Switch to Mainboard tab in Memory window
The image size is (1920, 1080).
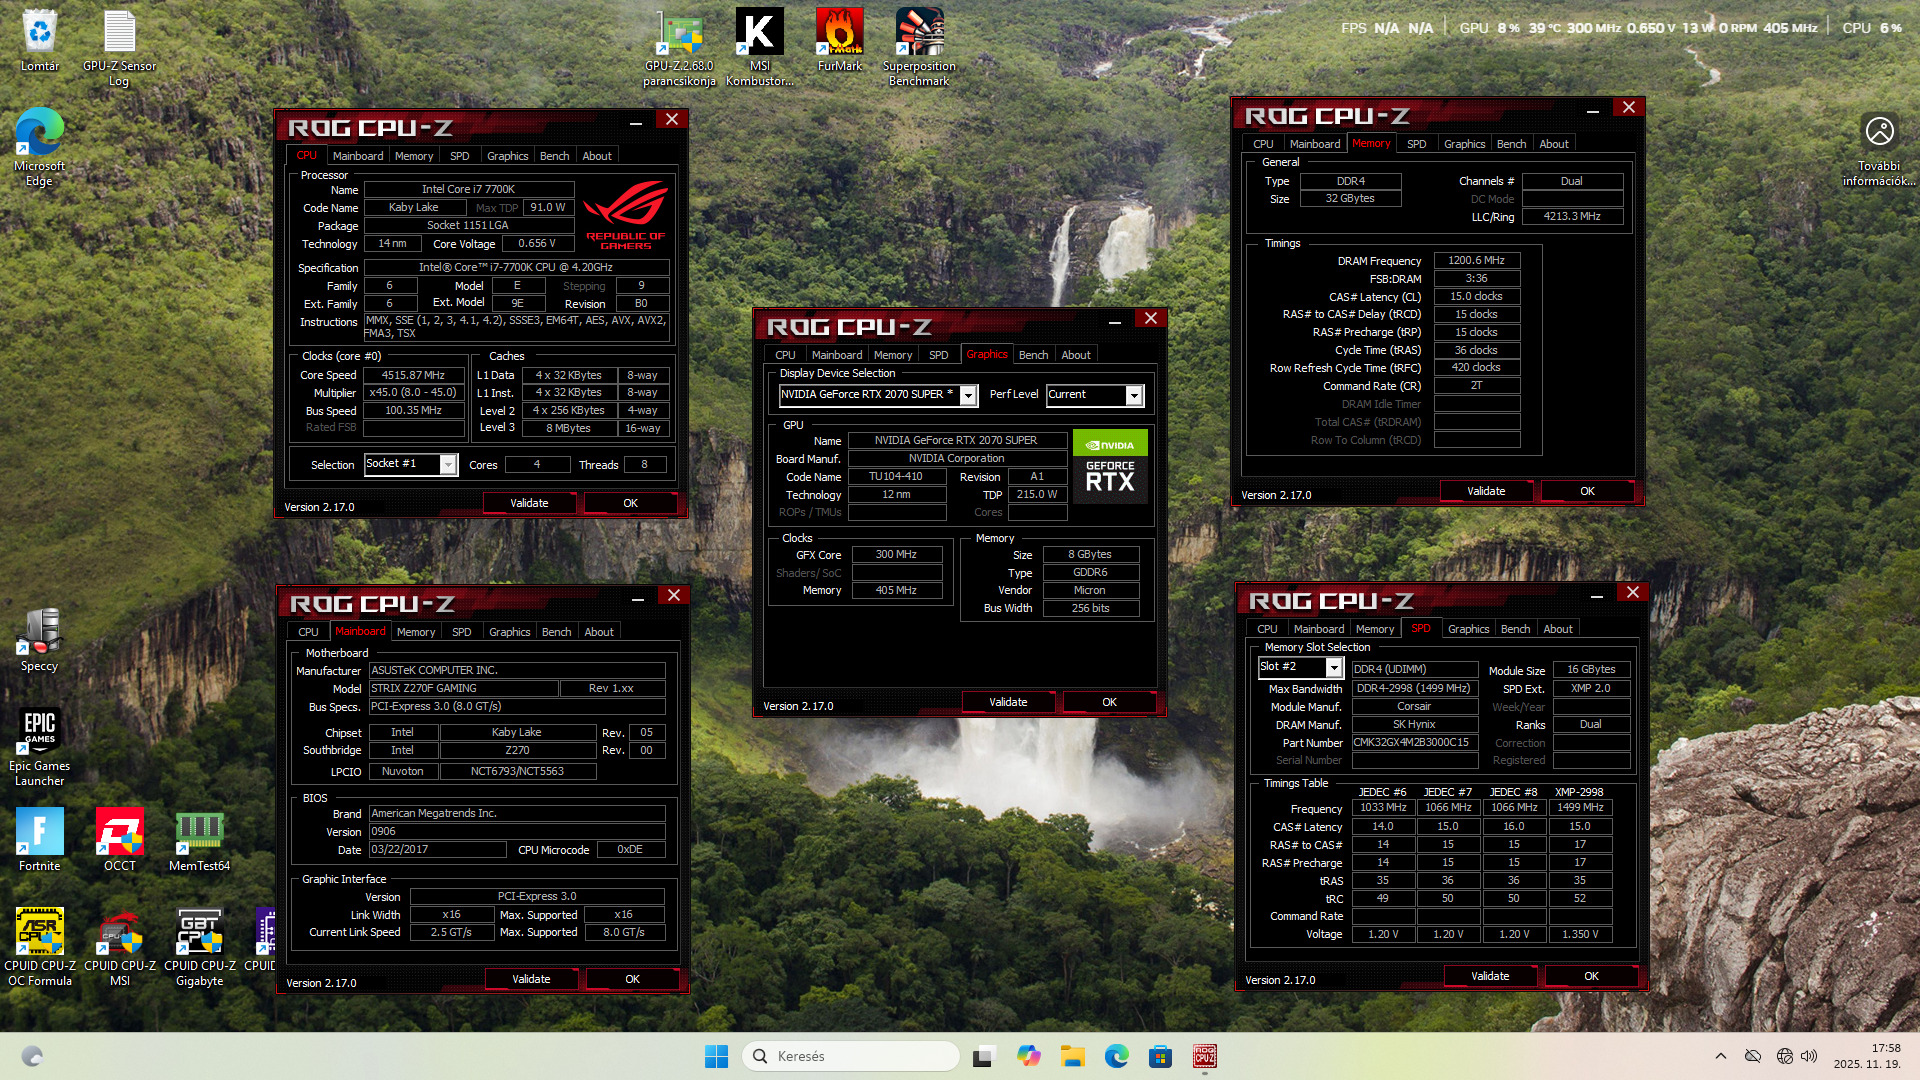tap(1314, 144)
